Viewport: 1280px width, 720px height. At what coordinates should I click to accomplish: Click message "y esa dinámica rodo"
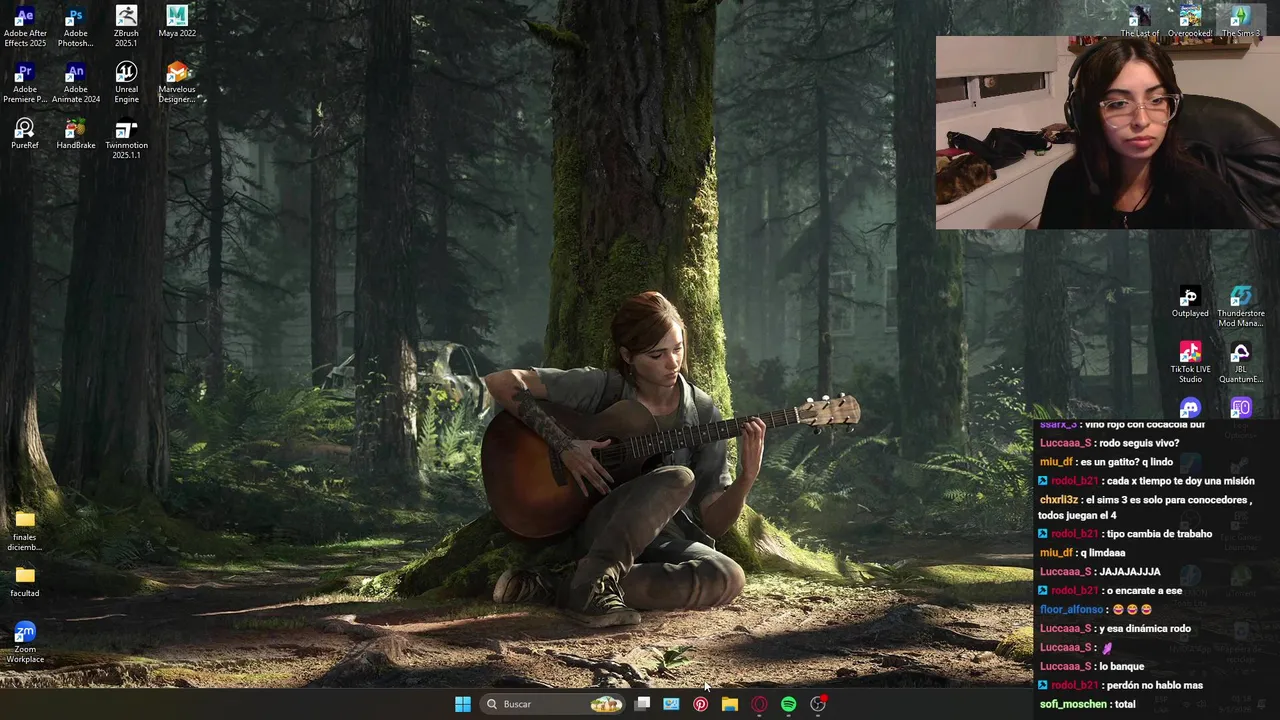1145,628
